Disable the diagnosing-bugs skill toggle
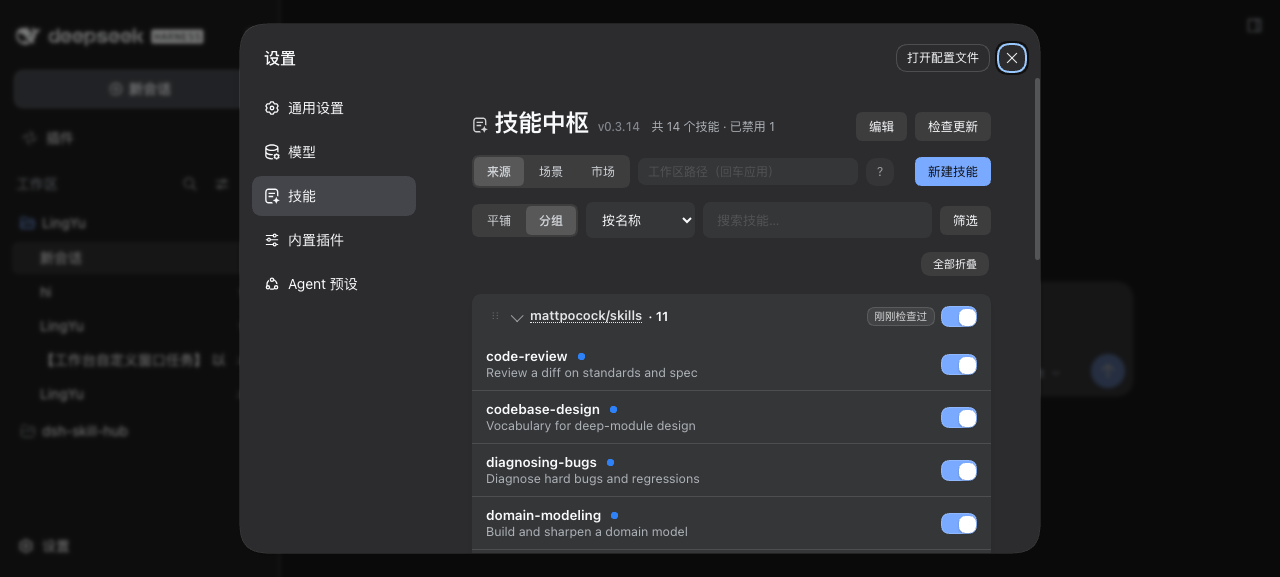 [x=959, y=471]
